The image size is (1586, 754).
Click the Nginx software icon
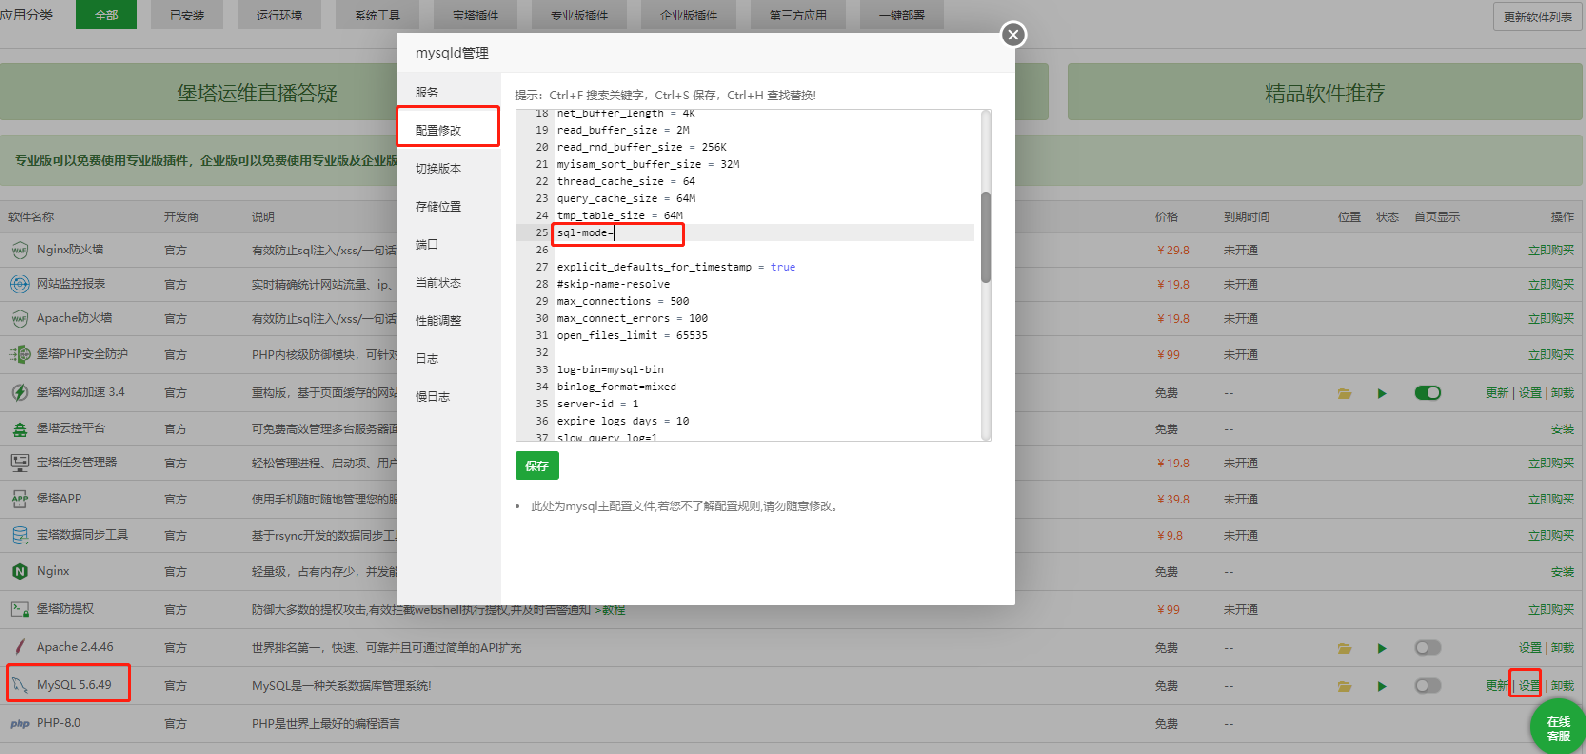[20, 571]
